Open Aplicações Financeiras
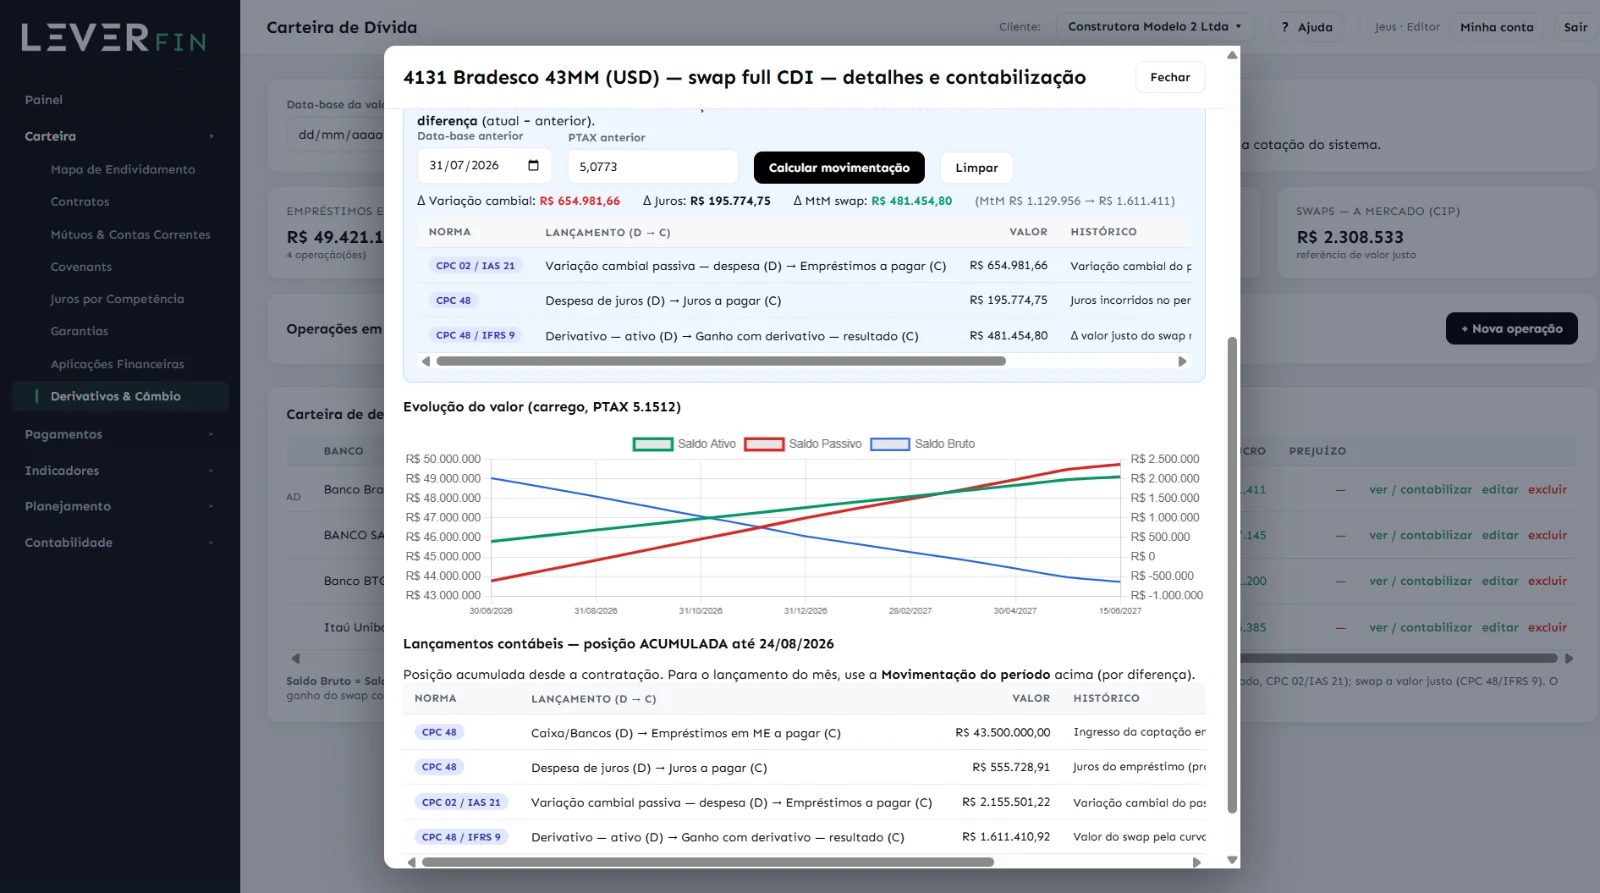Image resolution: width=1600 pixels, height=893 pixels. [x=117, y=364]
